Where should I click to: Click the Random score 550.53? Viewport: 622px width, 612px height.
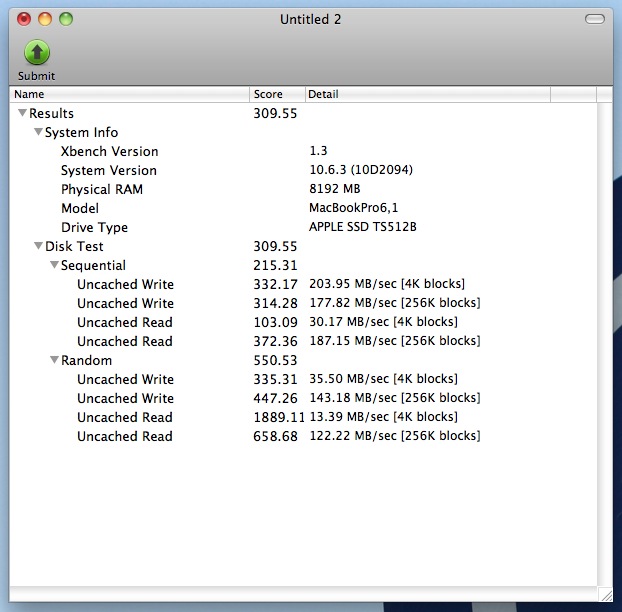tap(275, 360)
